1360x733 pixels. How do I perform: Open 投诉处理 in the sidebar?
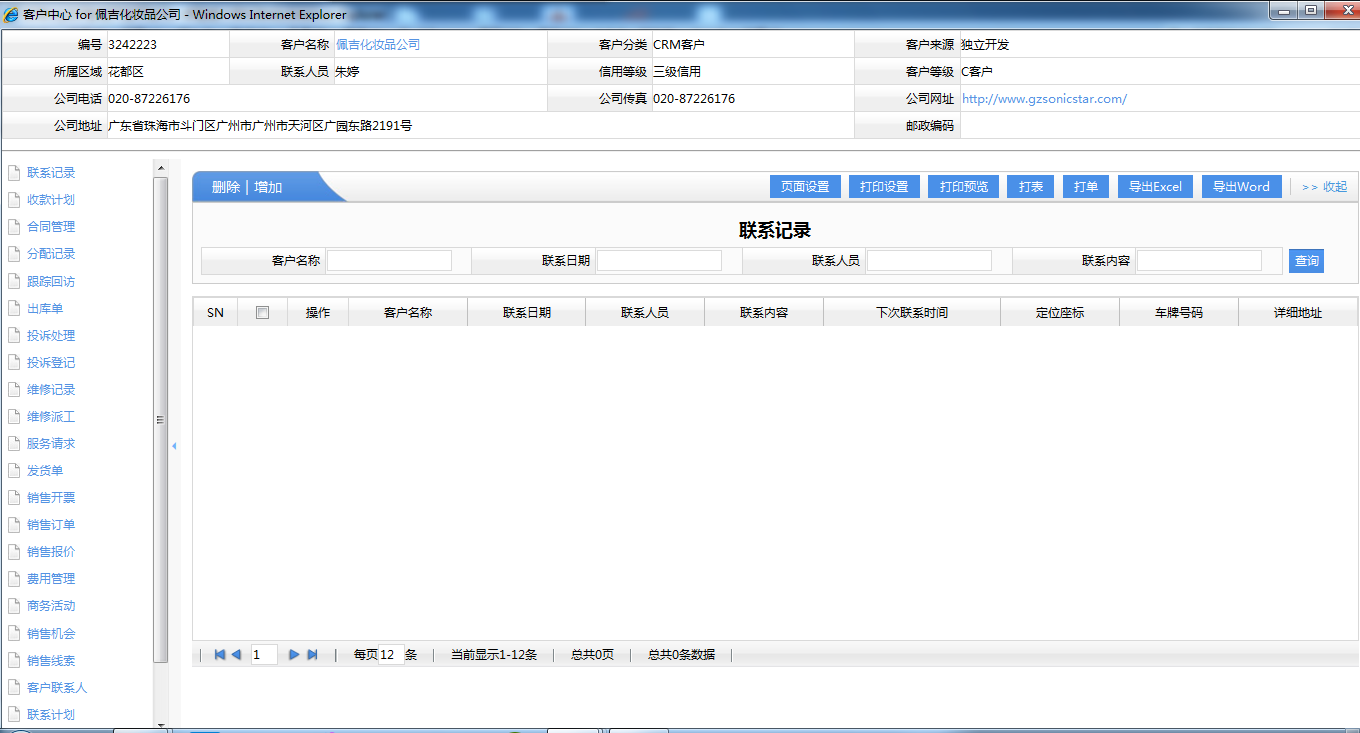click(x=51, y=336)
